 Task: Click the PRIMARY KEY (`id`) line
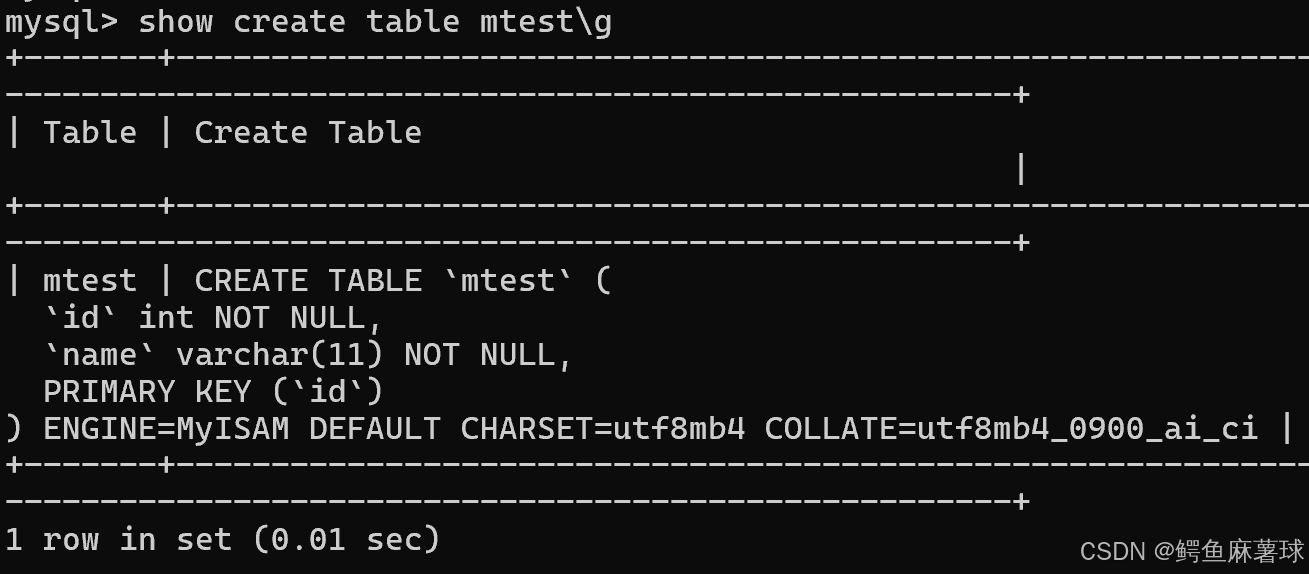coord(213,392)
